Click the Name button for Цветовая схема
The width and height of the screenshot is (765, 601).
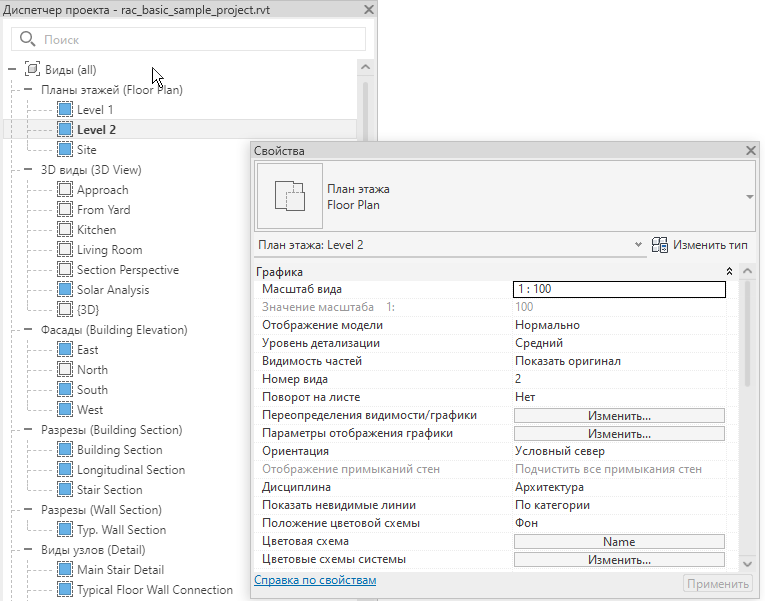[x=619, y=541]
